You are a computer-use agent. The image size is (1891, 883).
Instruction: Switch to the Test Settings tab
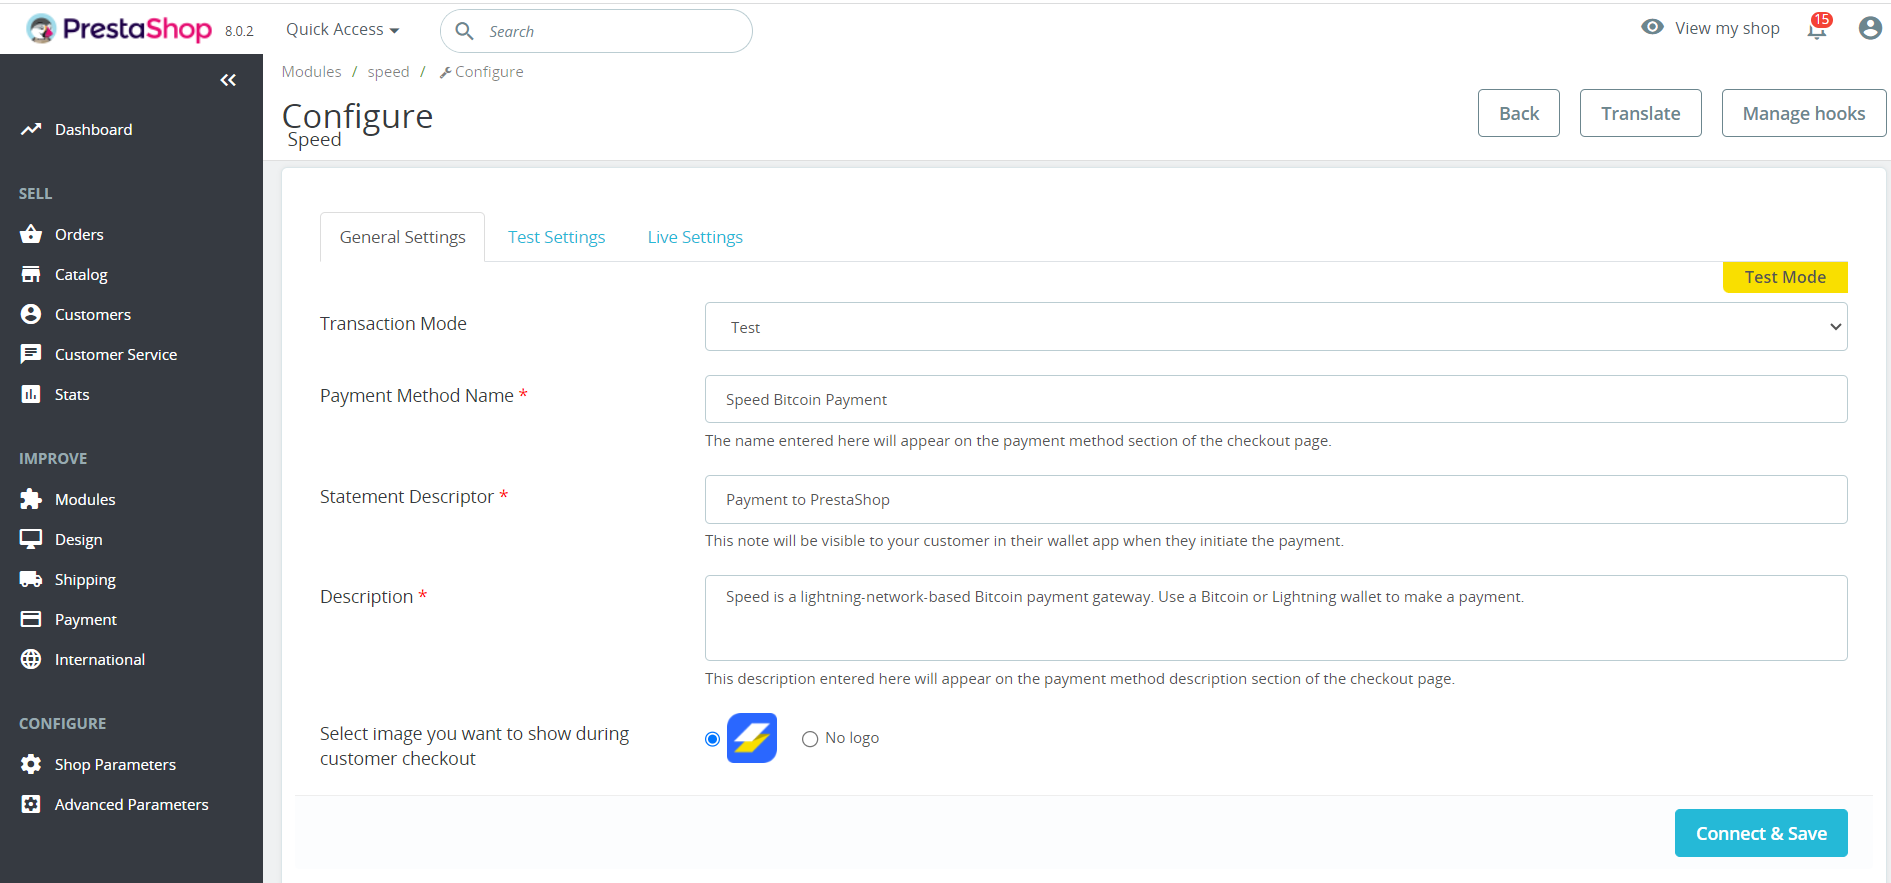point(556,237)
